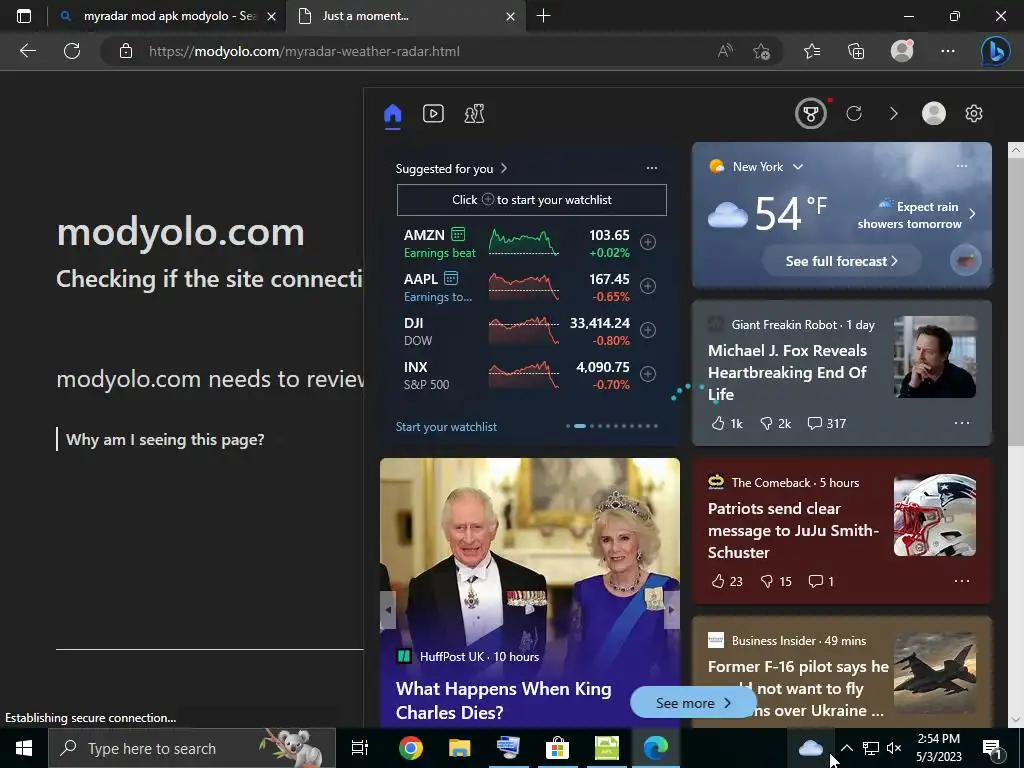This screenshot has width=1024, height=768.
Task: Add AAPL to the watchlist
Action: (x=648, y=286)
